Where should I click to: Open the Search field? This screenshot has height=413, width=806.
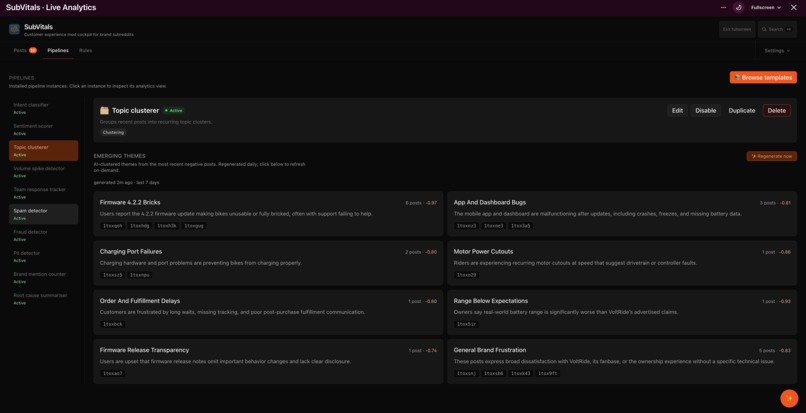(x=777, y=29)
